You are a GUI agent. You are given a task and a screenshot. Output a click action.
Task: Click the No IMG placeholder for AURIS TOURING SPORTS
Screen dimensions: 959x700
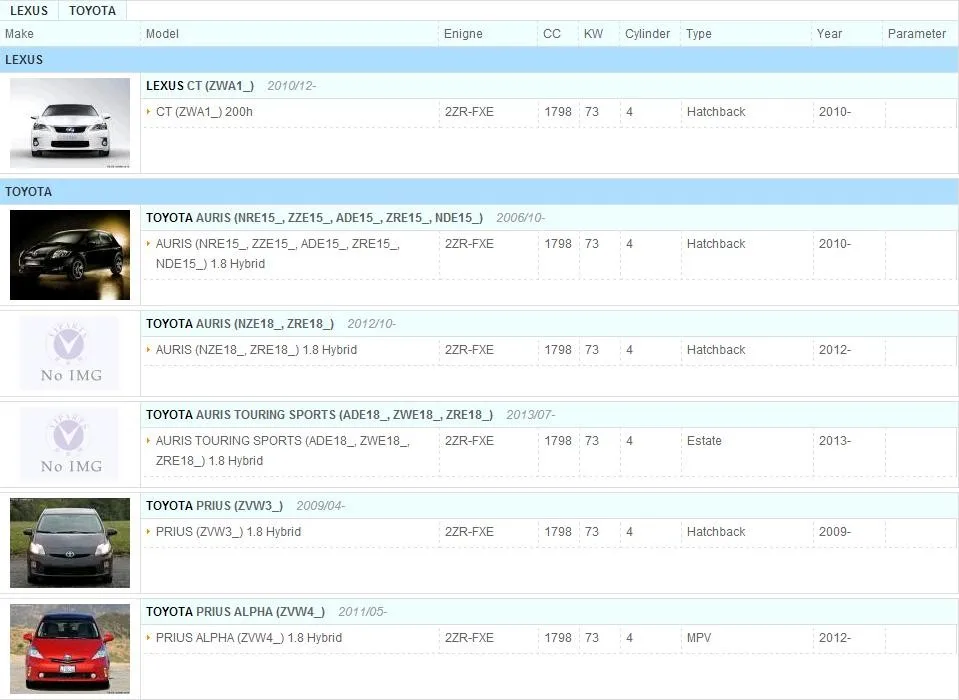[x=70, y=444]
